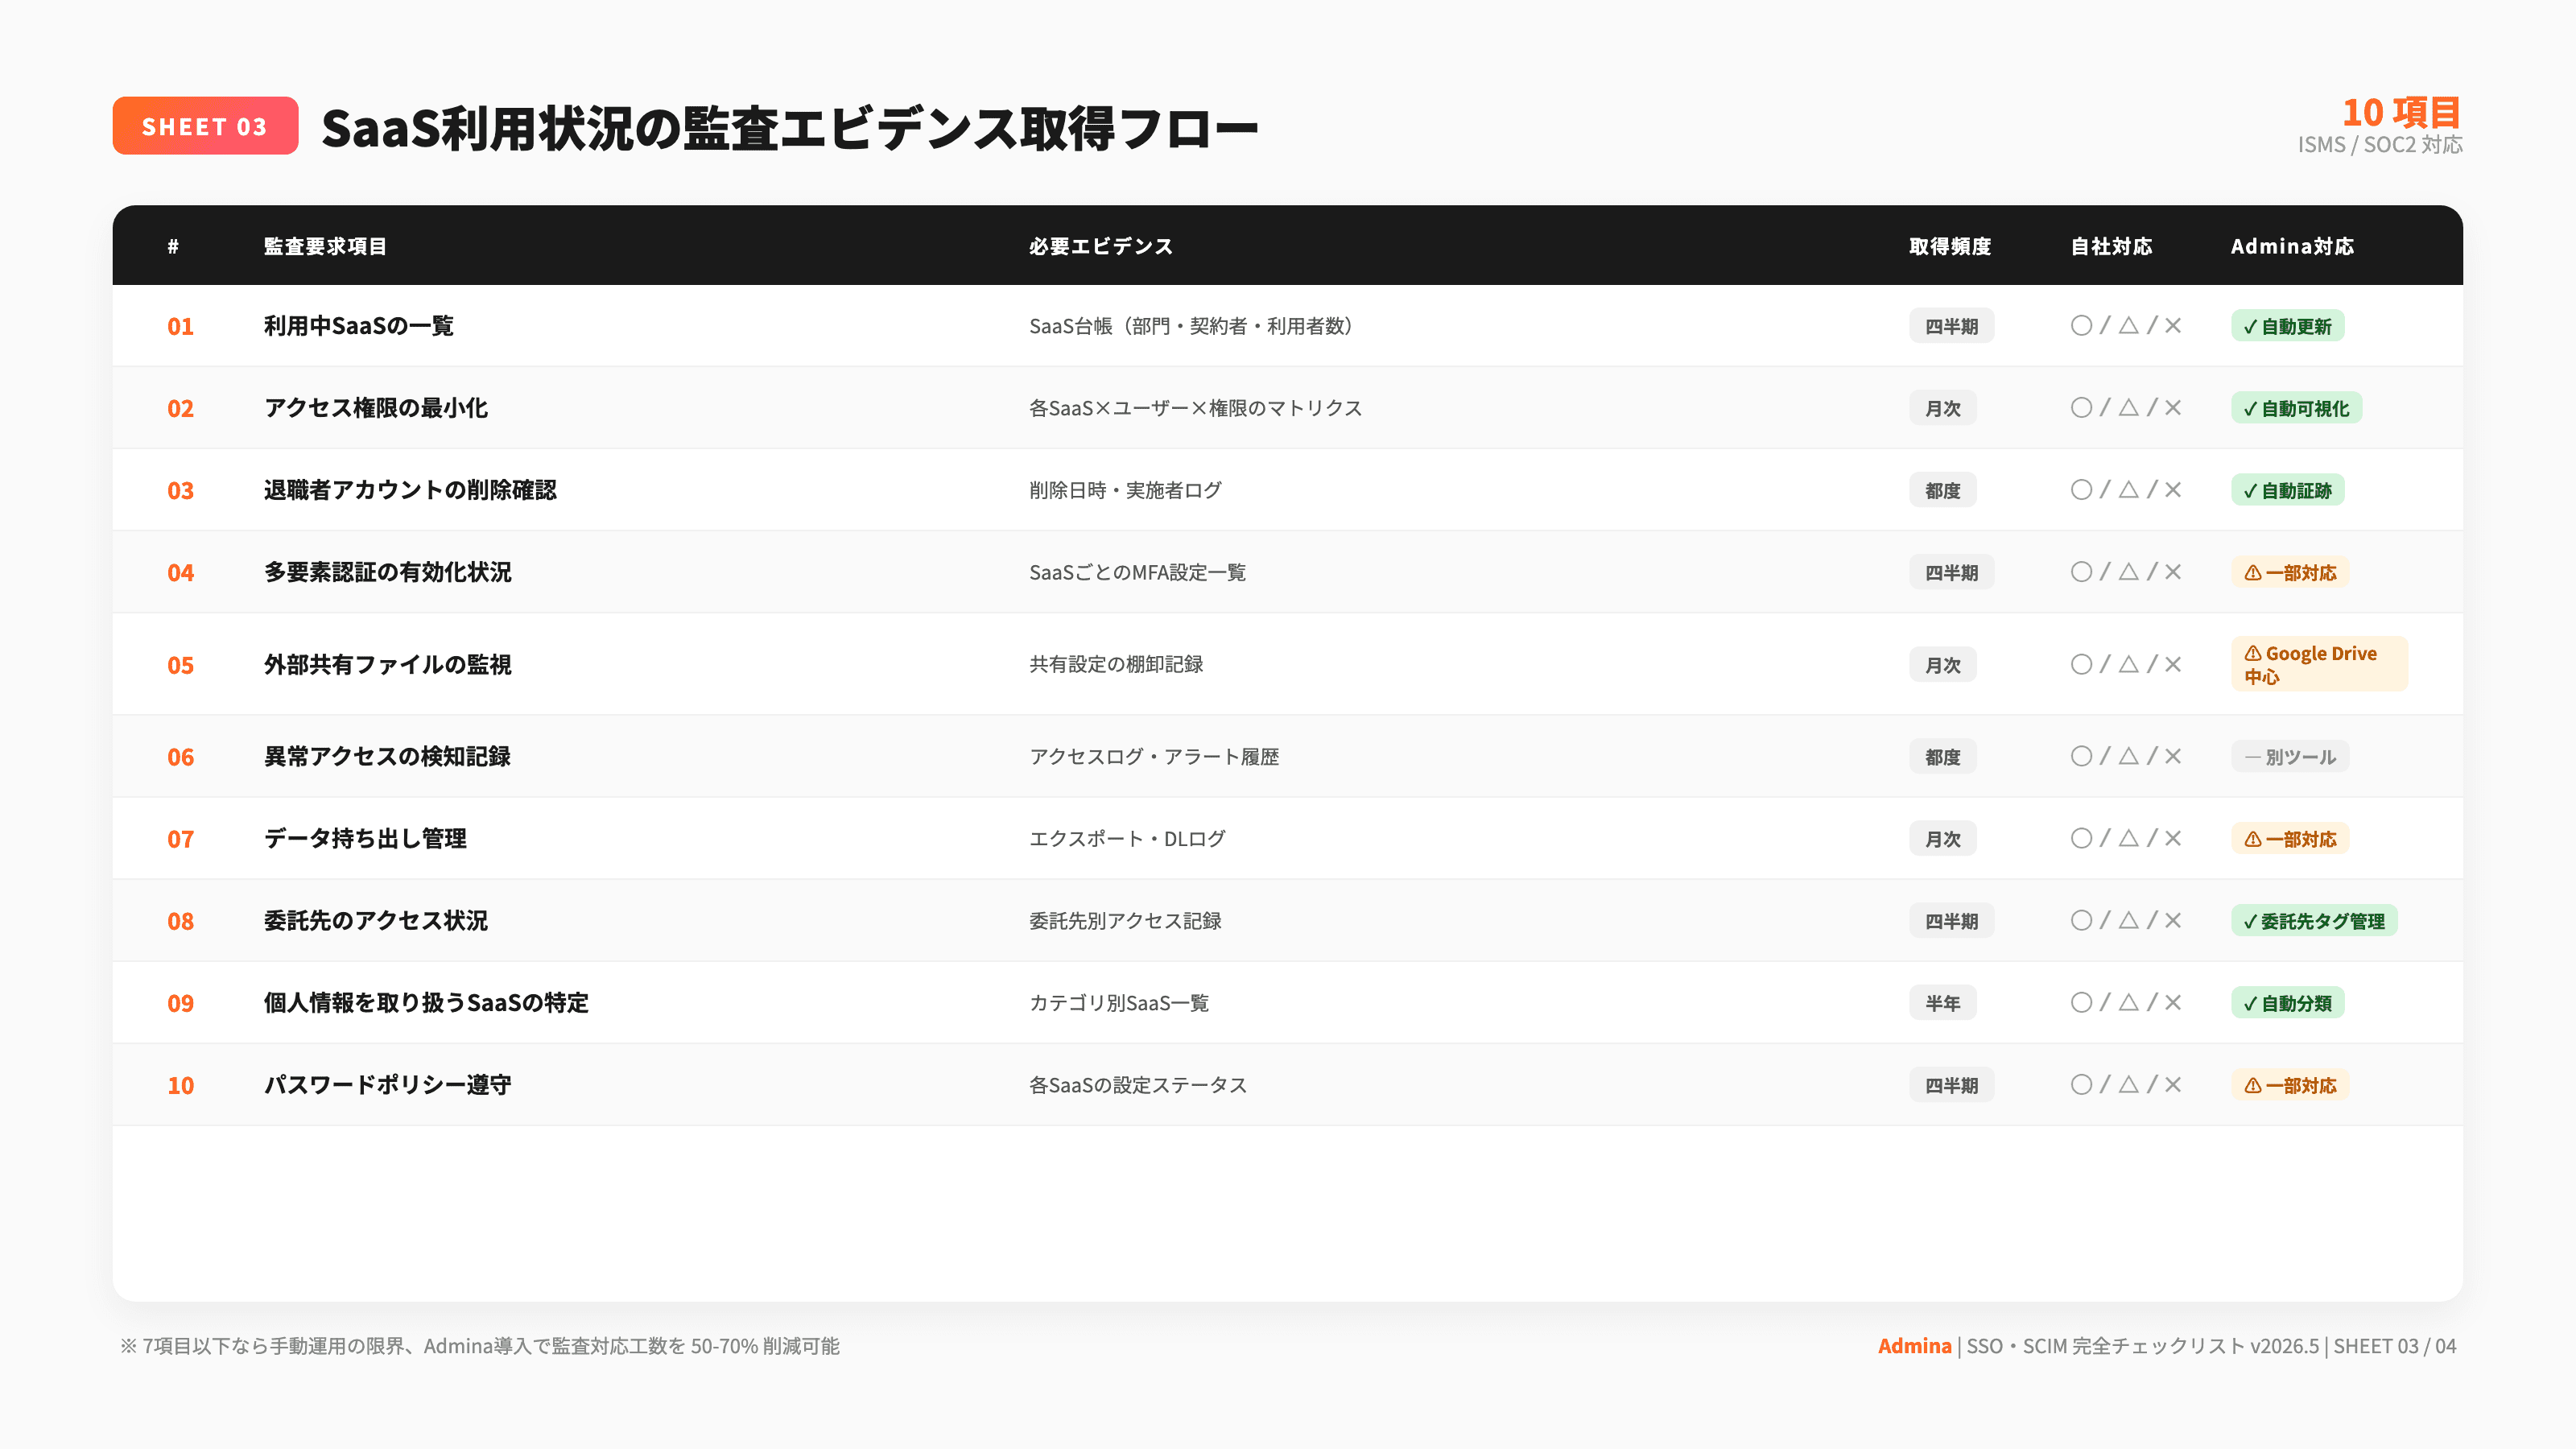Click 削除日時・実施者ログ evidence text
Image resolution: width=2576 pixels, height=1449 pixels.
click(x=1125, y=490)
